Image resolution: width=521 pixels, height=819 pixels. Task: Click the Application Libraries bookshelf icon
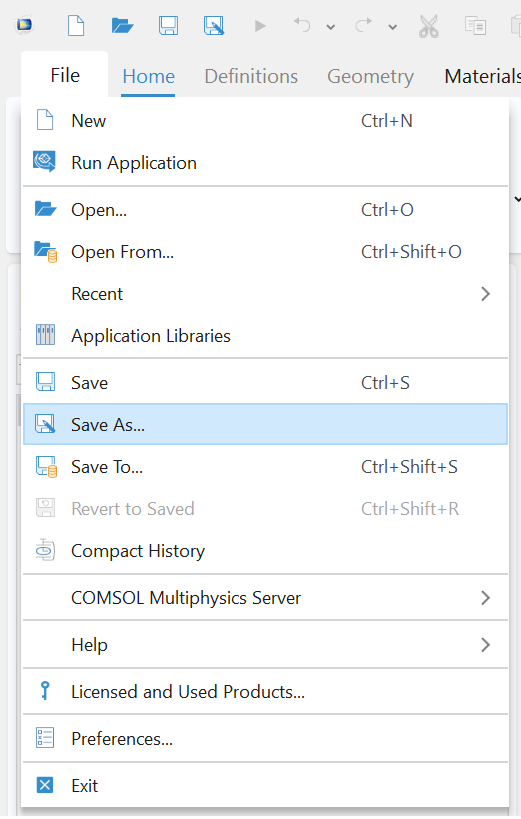tap(45, 335)
